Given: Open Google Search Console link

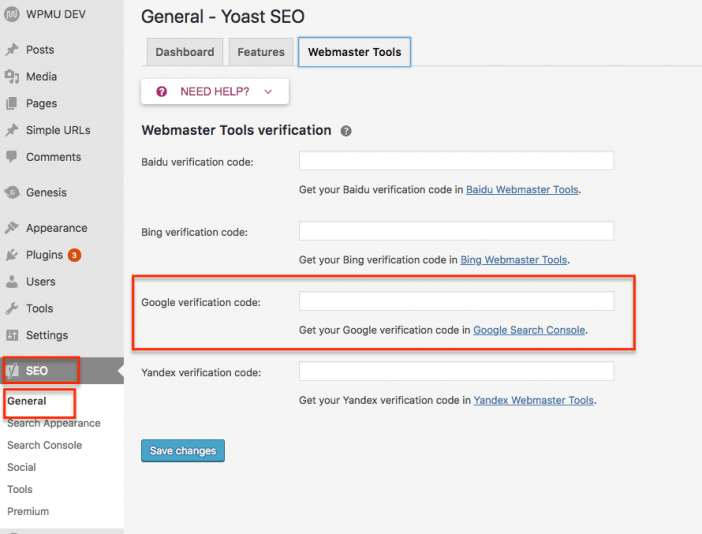Looking at the screenshot, I should (x=529, y=330).
